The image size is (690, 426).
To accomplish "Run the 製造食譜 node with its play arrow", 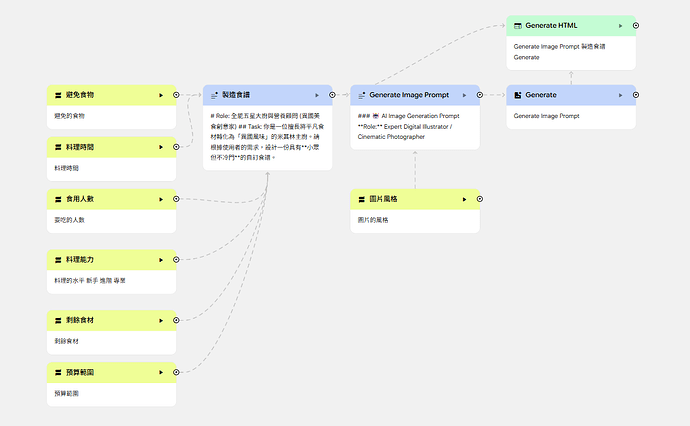I will 316,95.
